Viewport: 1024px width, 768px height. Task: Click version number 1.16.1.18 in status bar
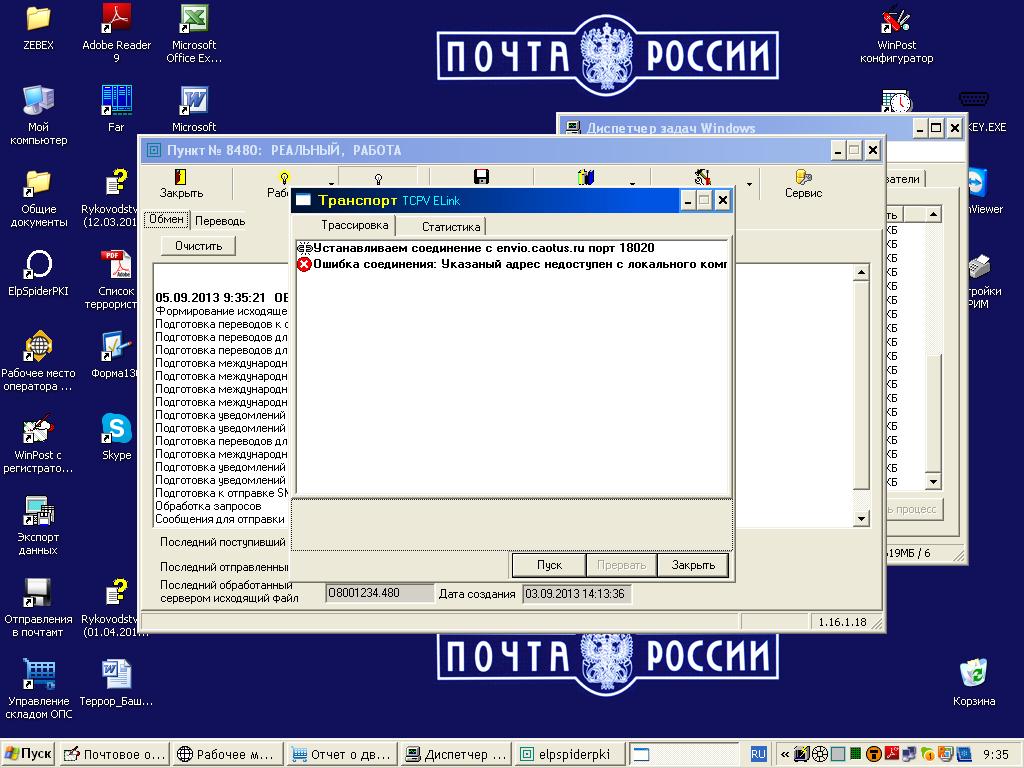[842, 622]
